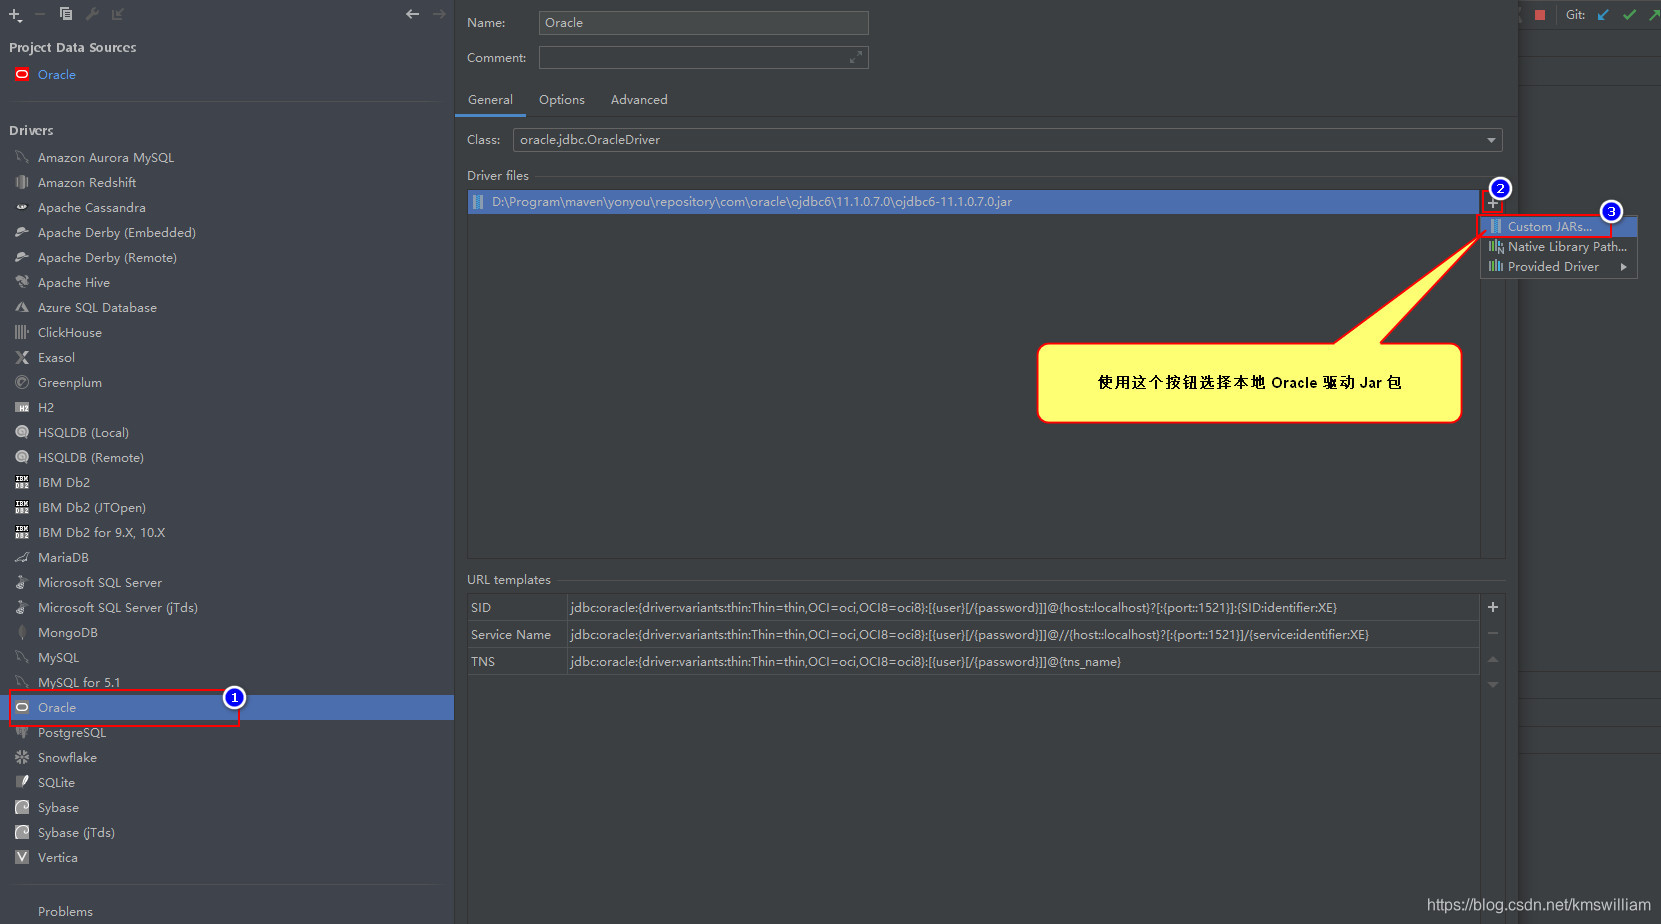Select the Sybase (jTds) driver
The height and width of the screenshot is (924, 1661).
click(76, 833)
